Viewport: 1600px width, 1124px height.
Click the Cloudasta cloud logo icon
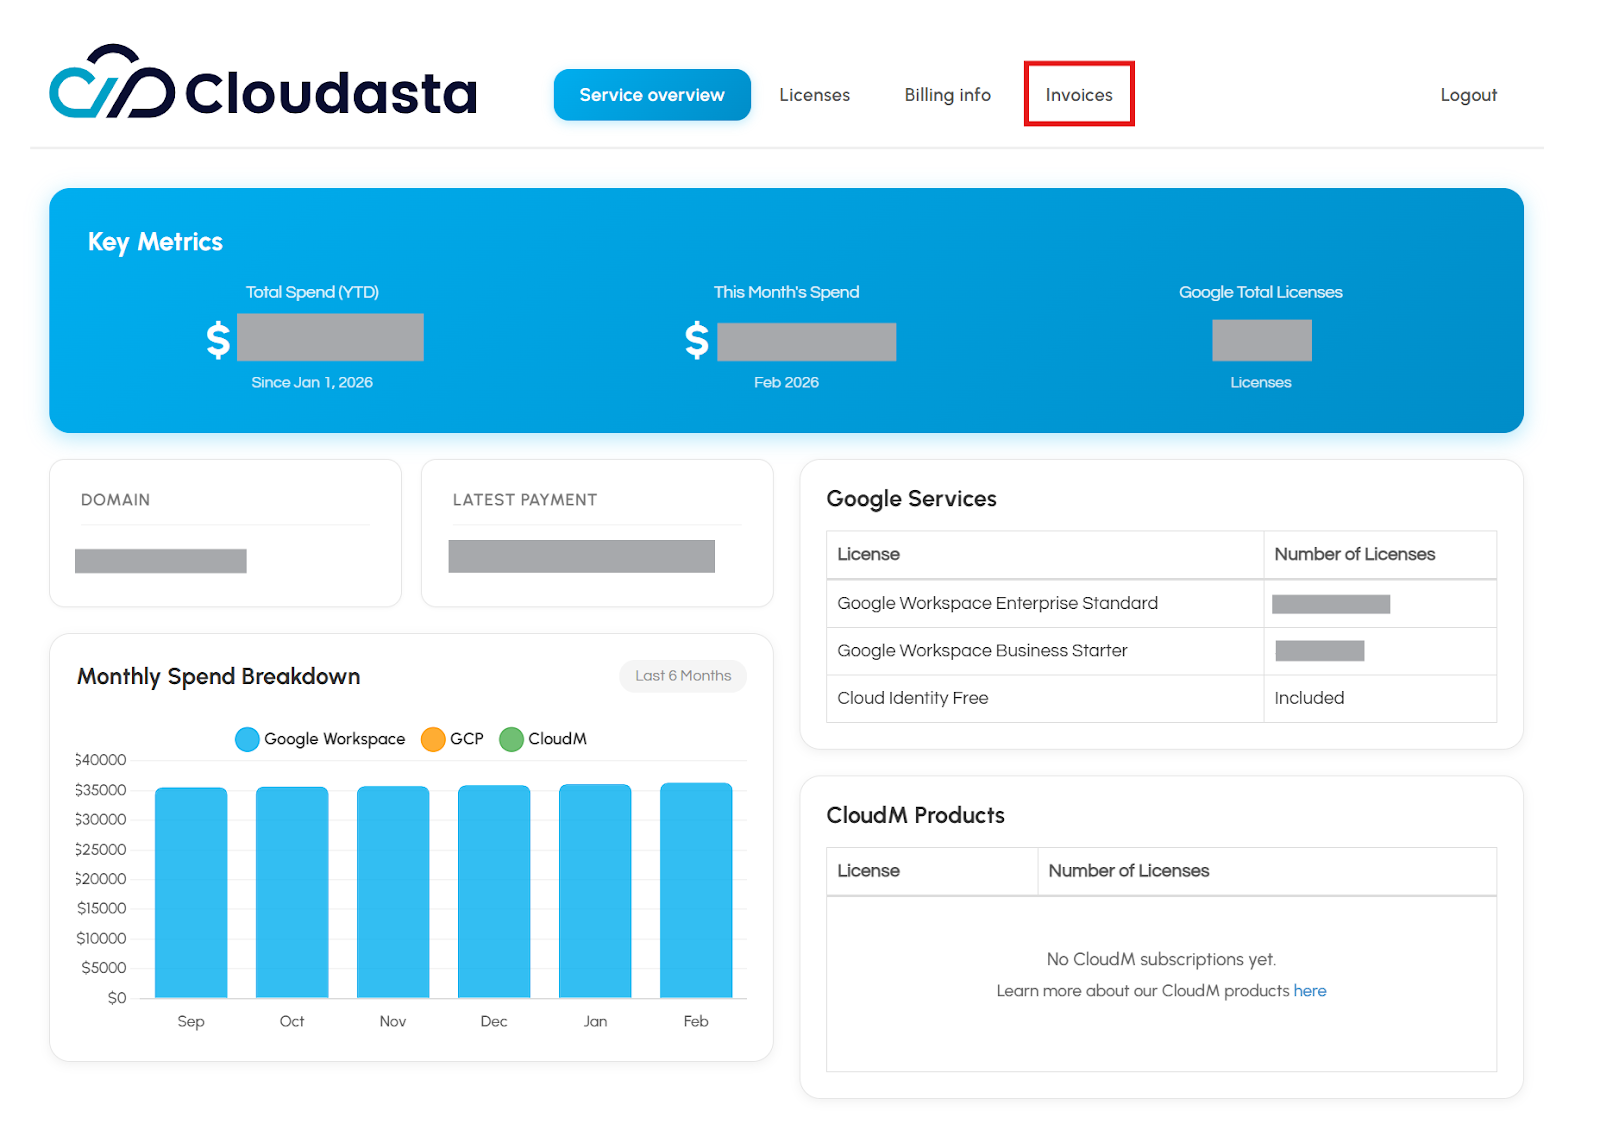pos(111,83)
